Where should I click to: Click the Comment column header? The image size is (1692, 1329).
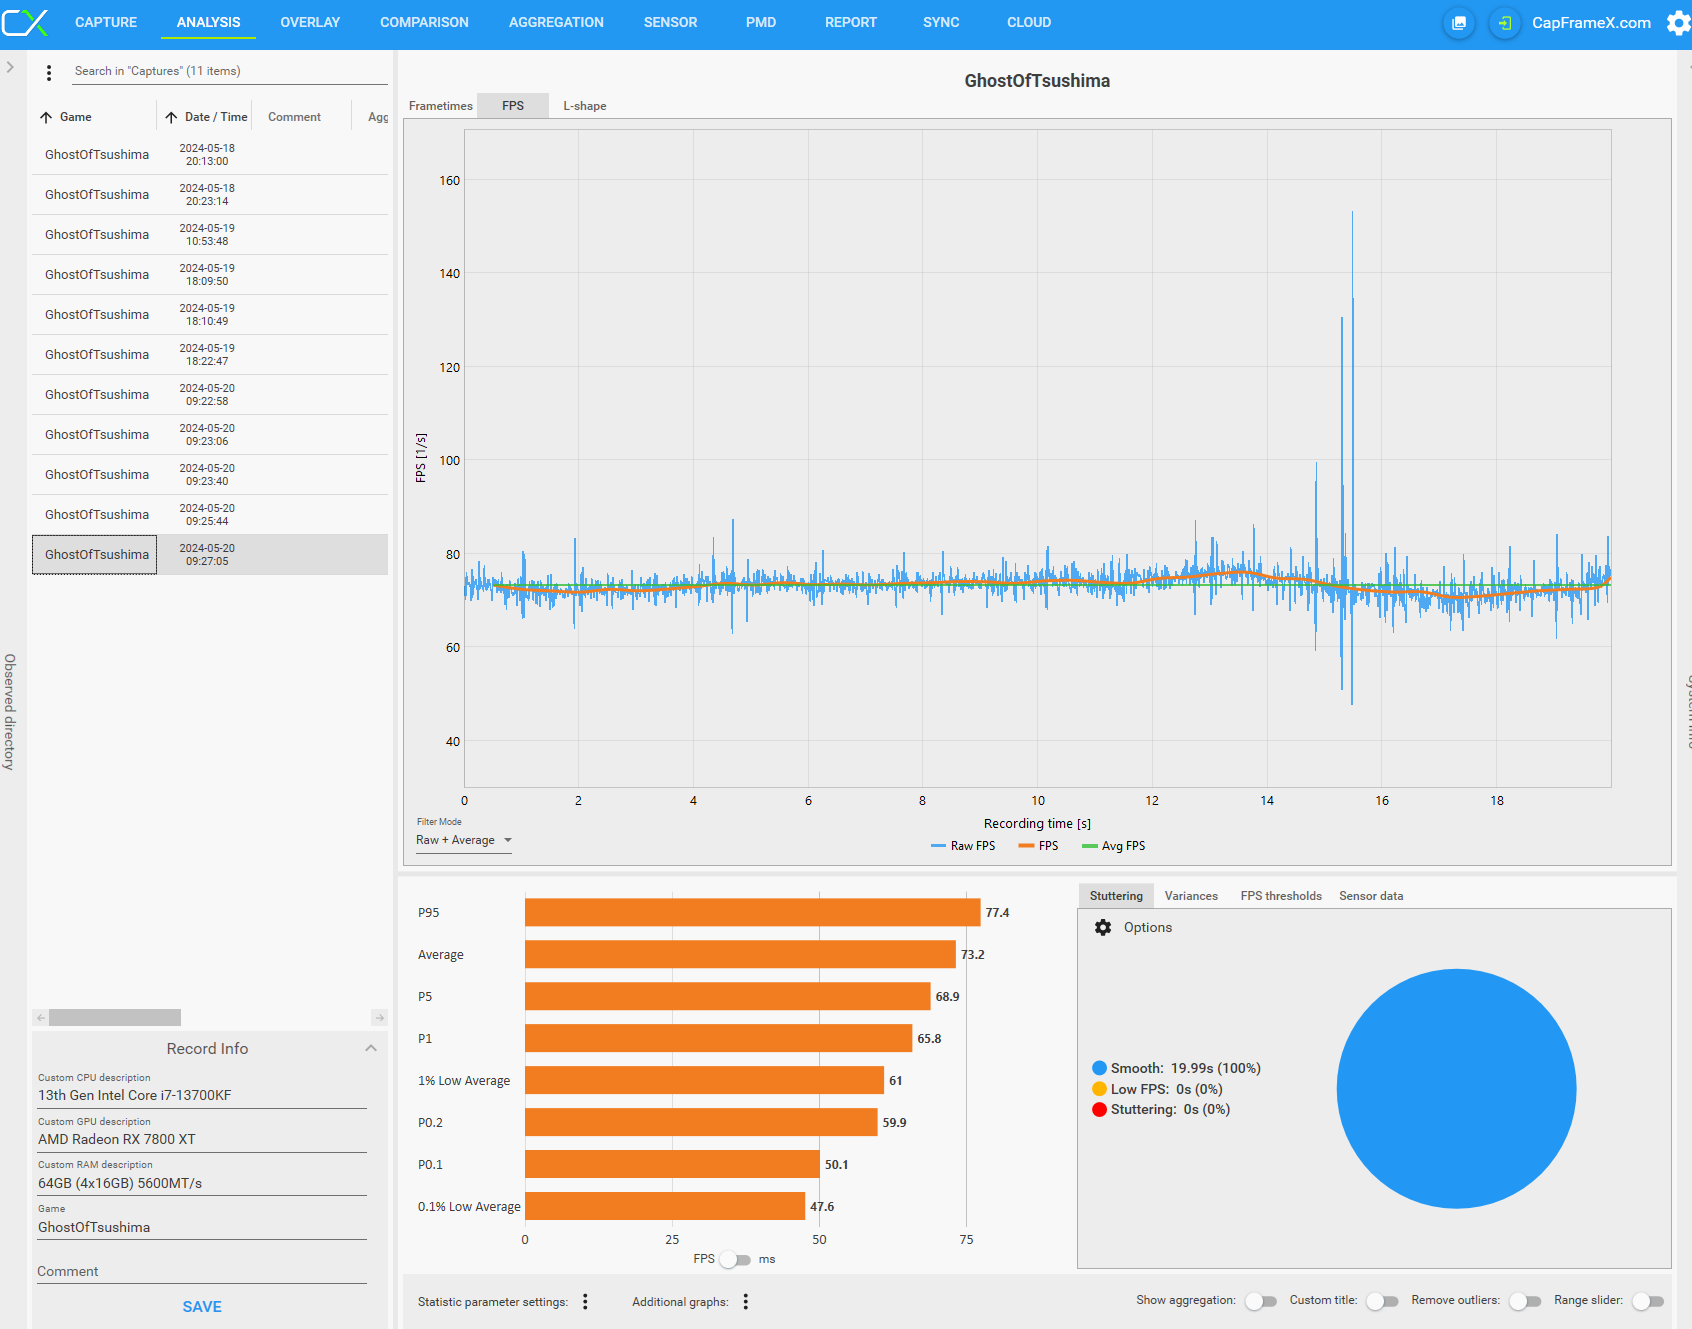tap(294, 117)
